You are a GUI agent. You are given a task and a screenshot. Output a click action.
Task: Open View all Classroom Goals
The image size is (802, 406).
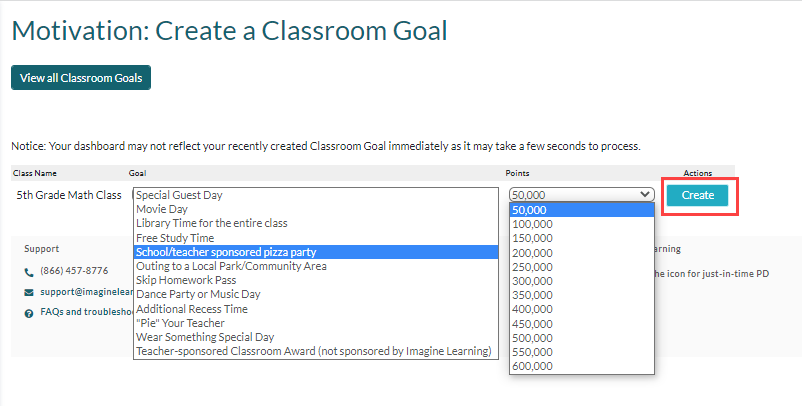81,78
